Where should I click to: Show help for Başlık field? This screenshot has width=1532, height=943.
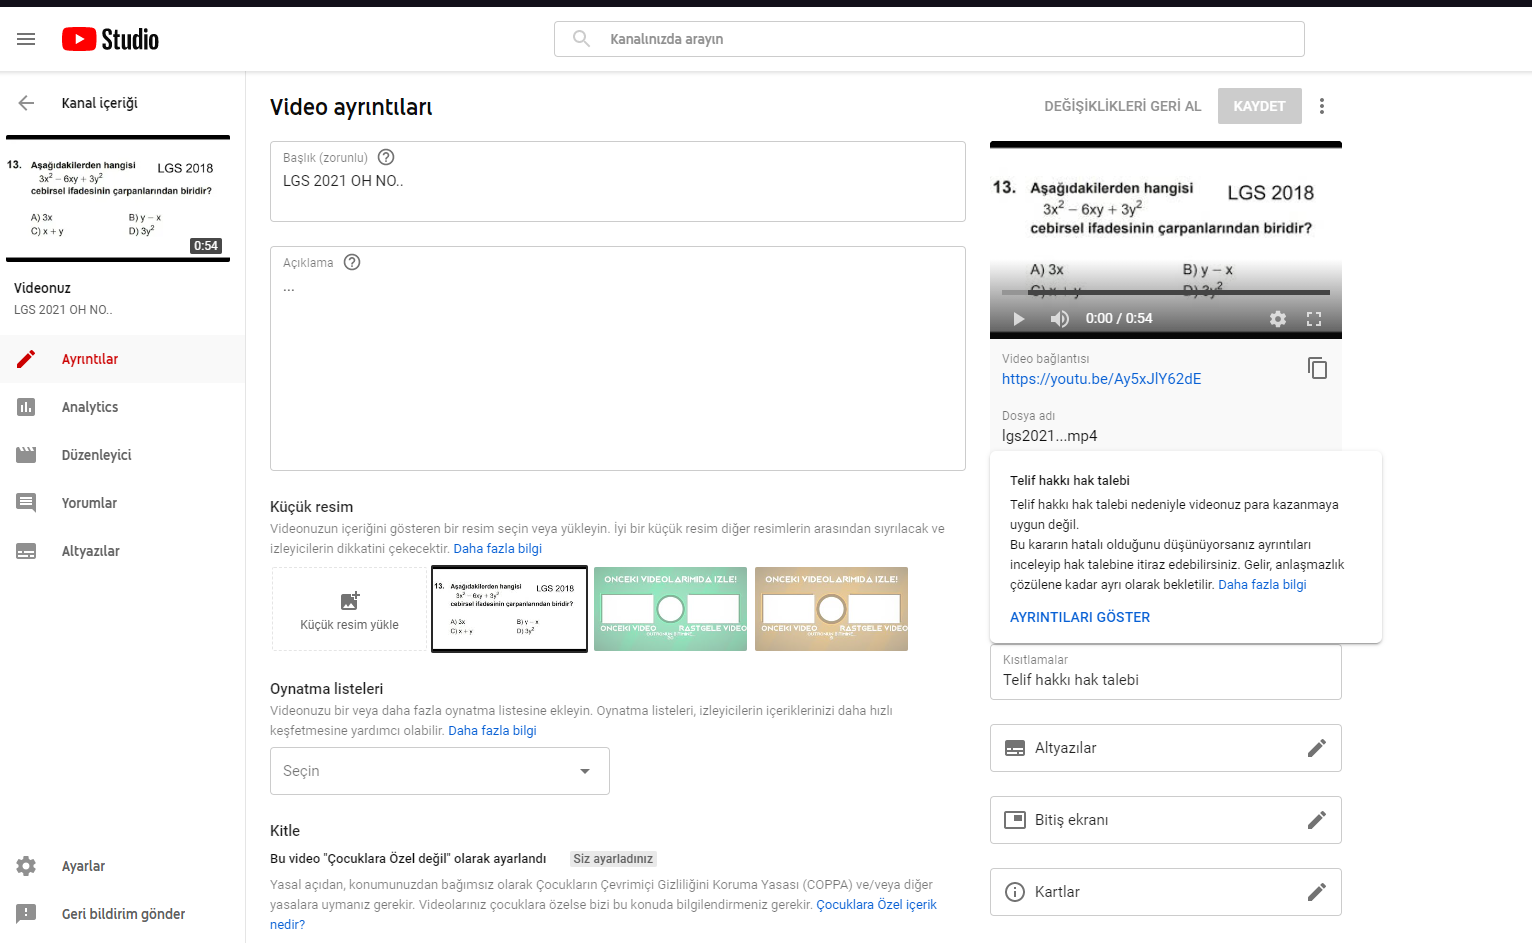coord(386,157)
